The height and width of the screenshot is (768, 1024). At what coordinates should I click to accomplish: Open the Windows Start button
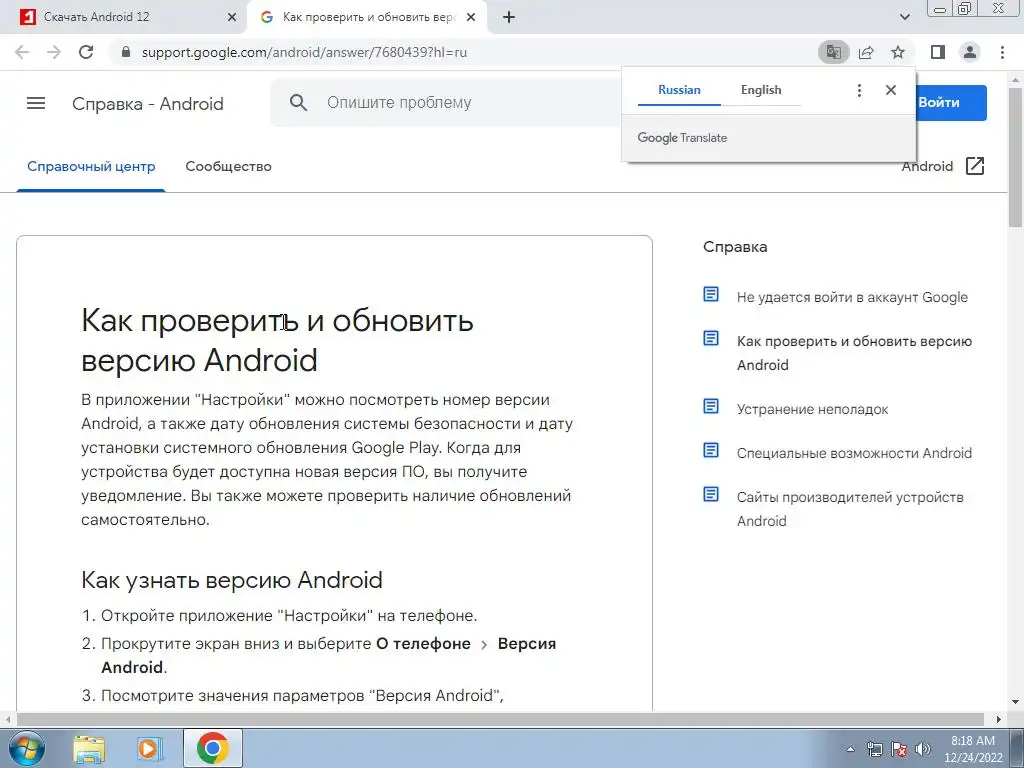click(26, 748)
